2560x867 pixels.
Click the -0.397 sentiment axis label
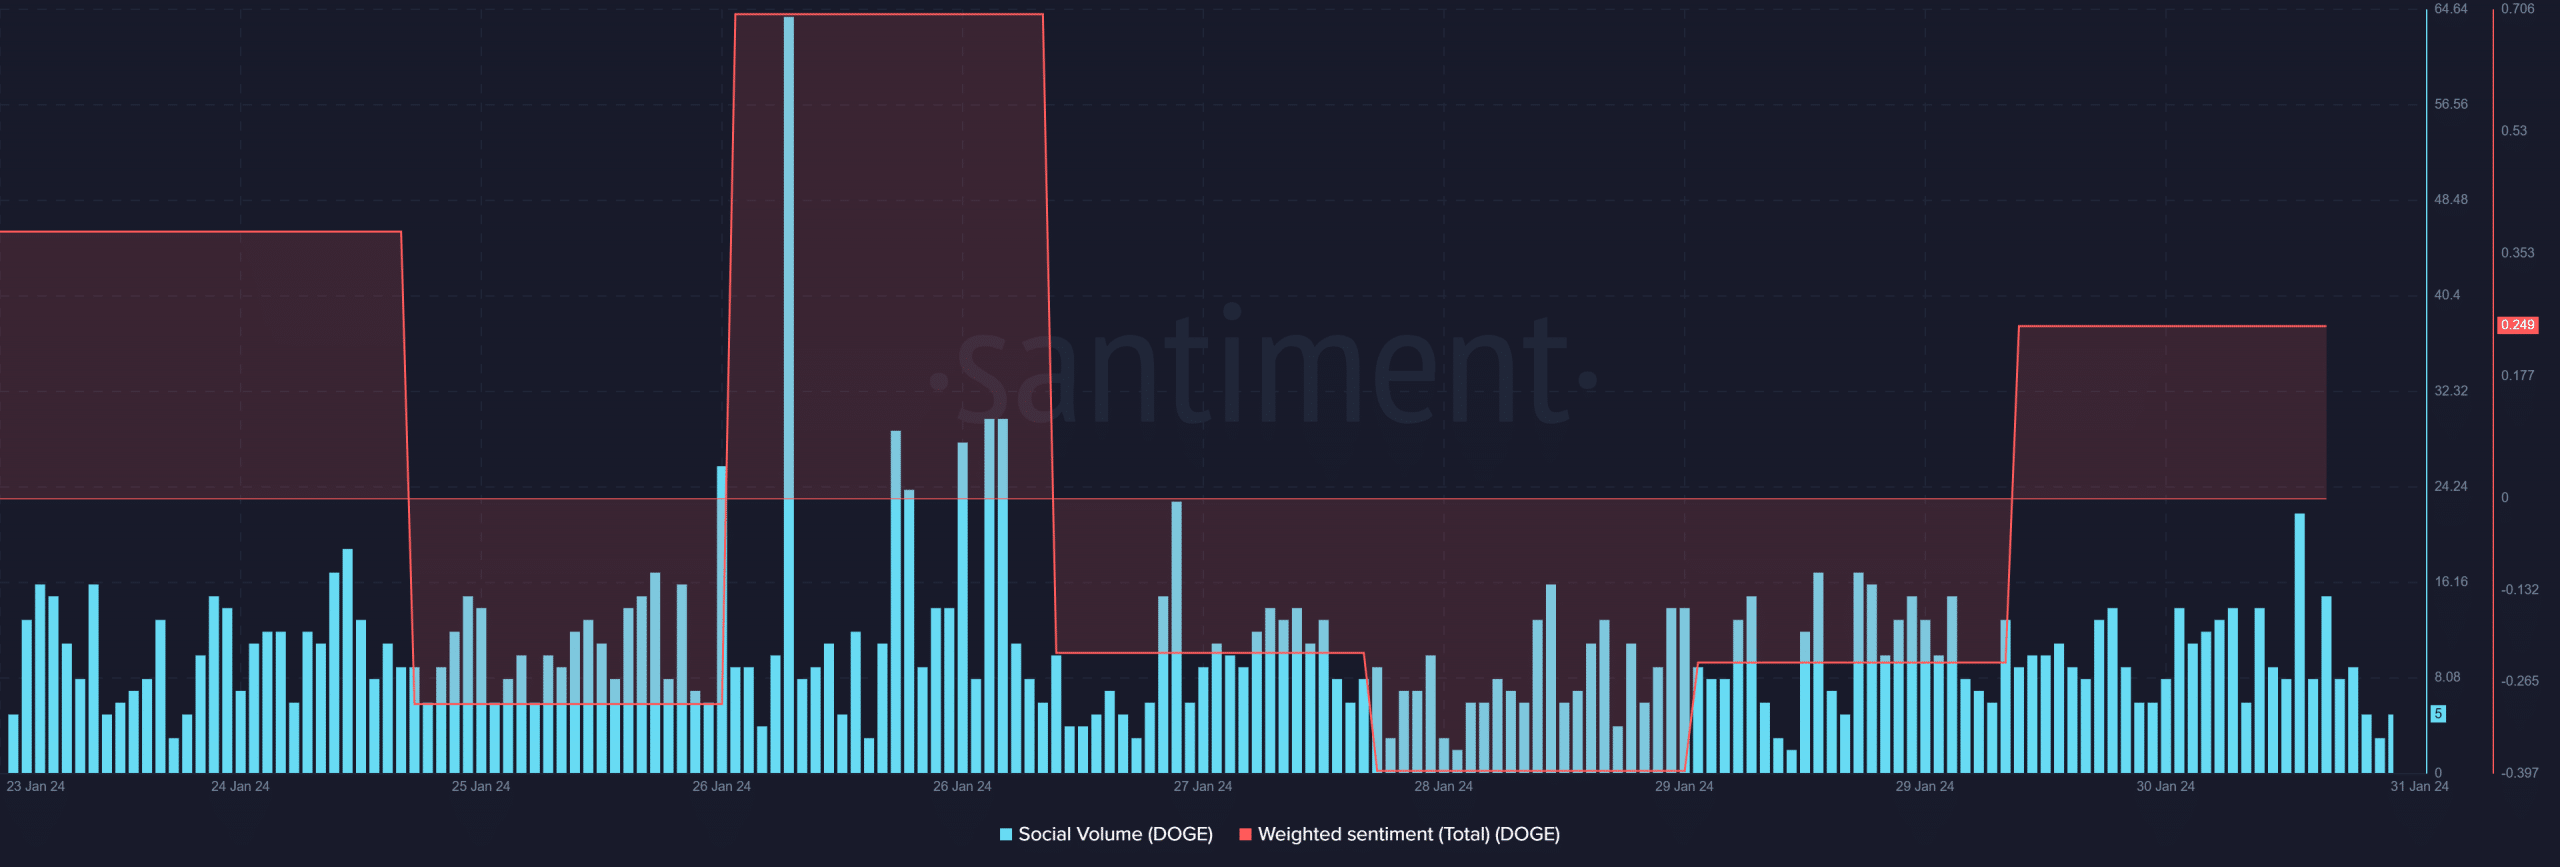[x=2520, y=773]
